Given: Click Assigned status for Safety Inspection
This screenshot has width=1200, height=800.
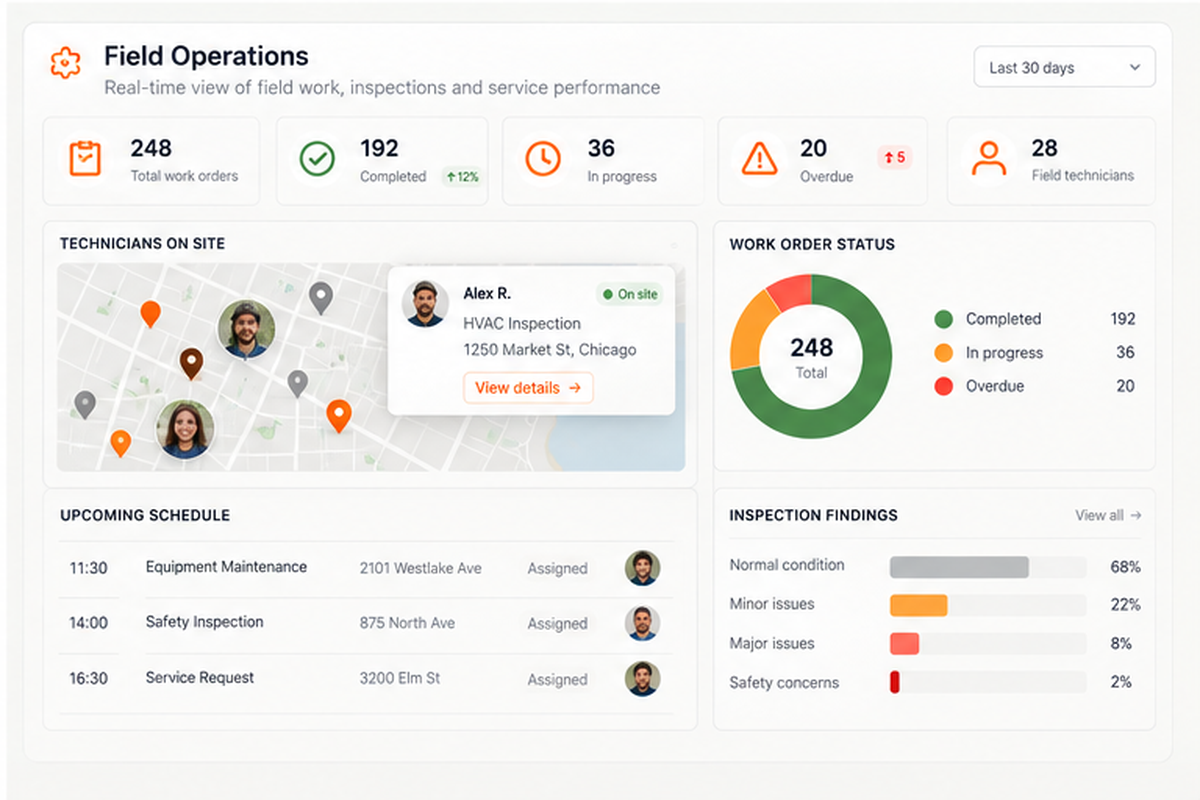Looking at the screenshot, I should (557, 624).
